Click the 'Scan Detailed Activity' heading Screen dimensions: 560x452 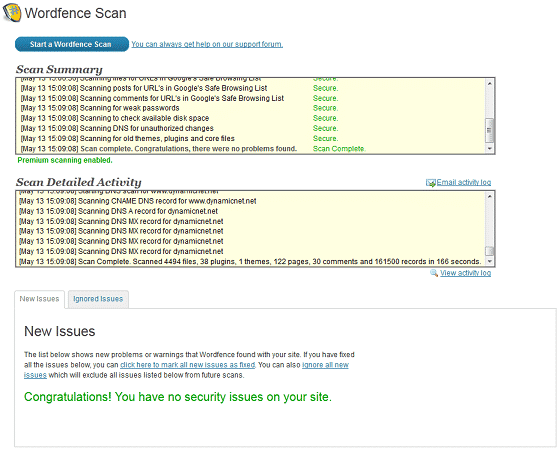pyautogui.click(x=79, y=182)
